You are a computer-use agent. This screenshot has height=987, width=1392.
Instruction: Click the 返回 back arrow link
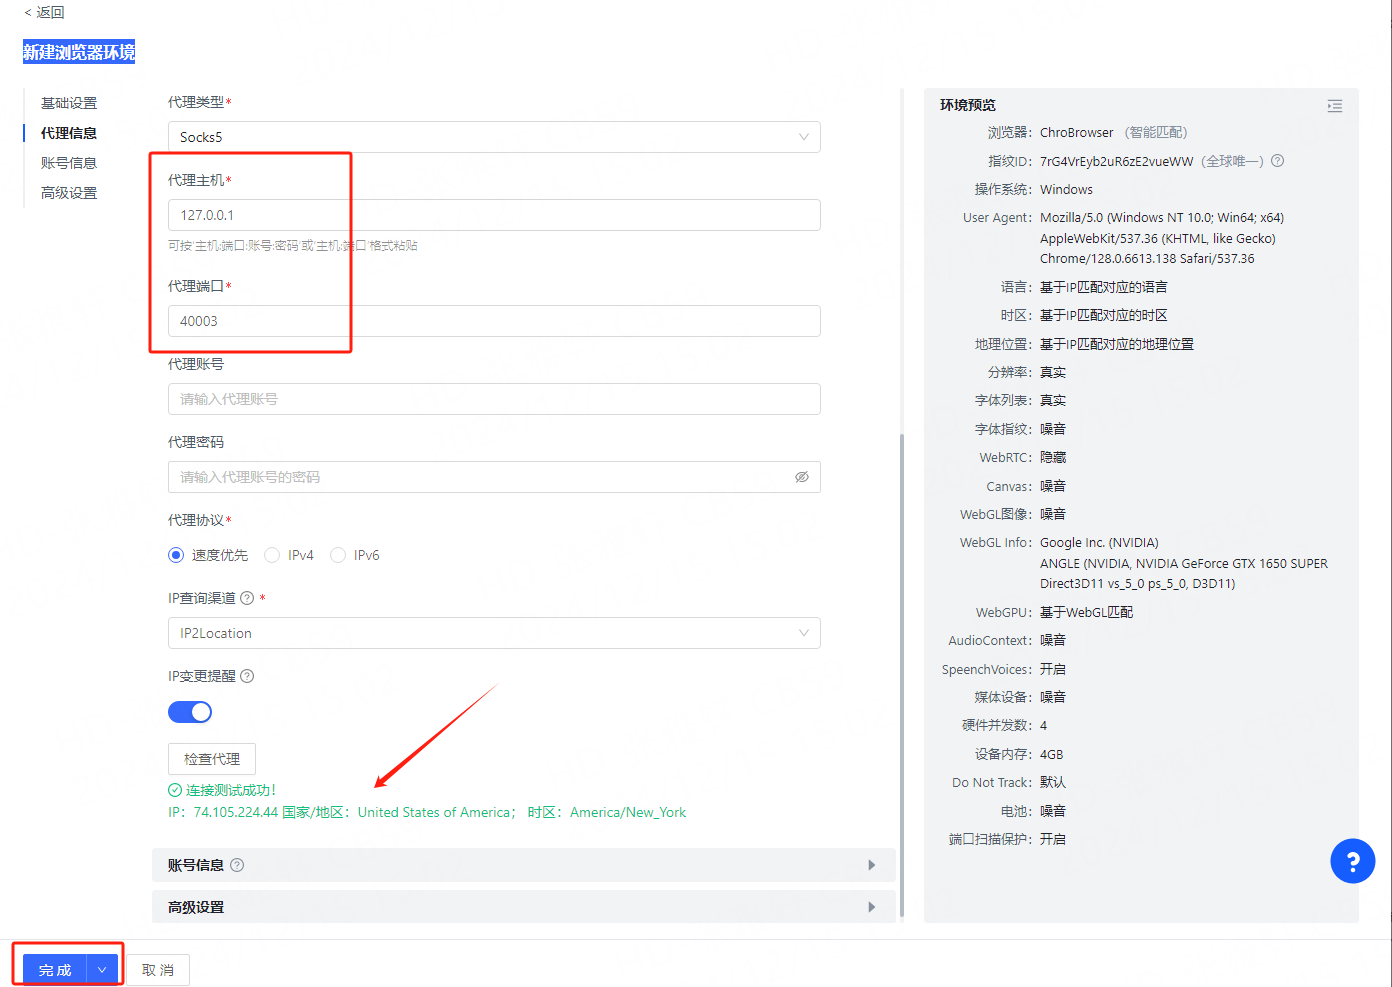pos(44,12)
